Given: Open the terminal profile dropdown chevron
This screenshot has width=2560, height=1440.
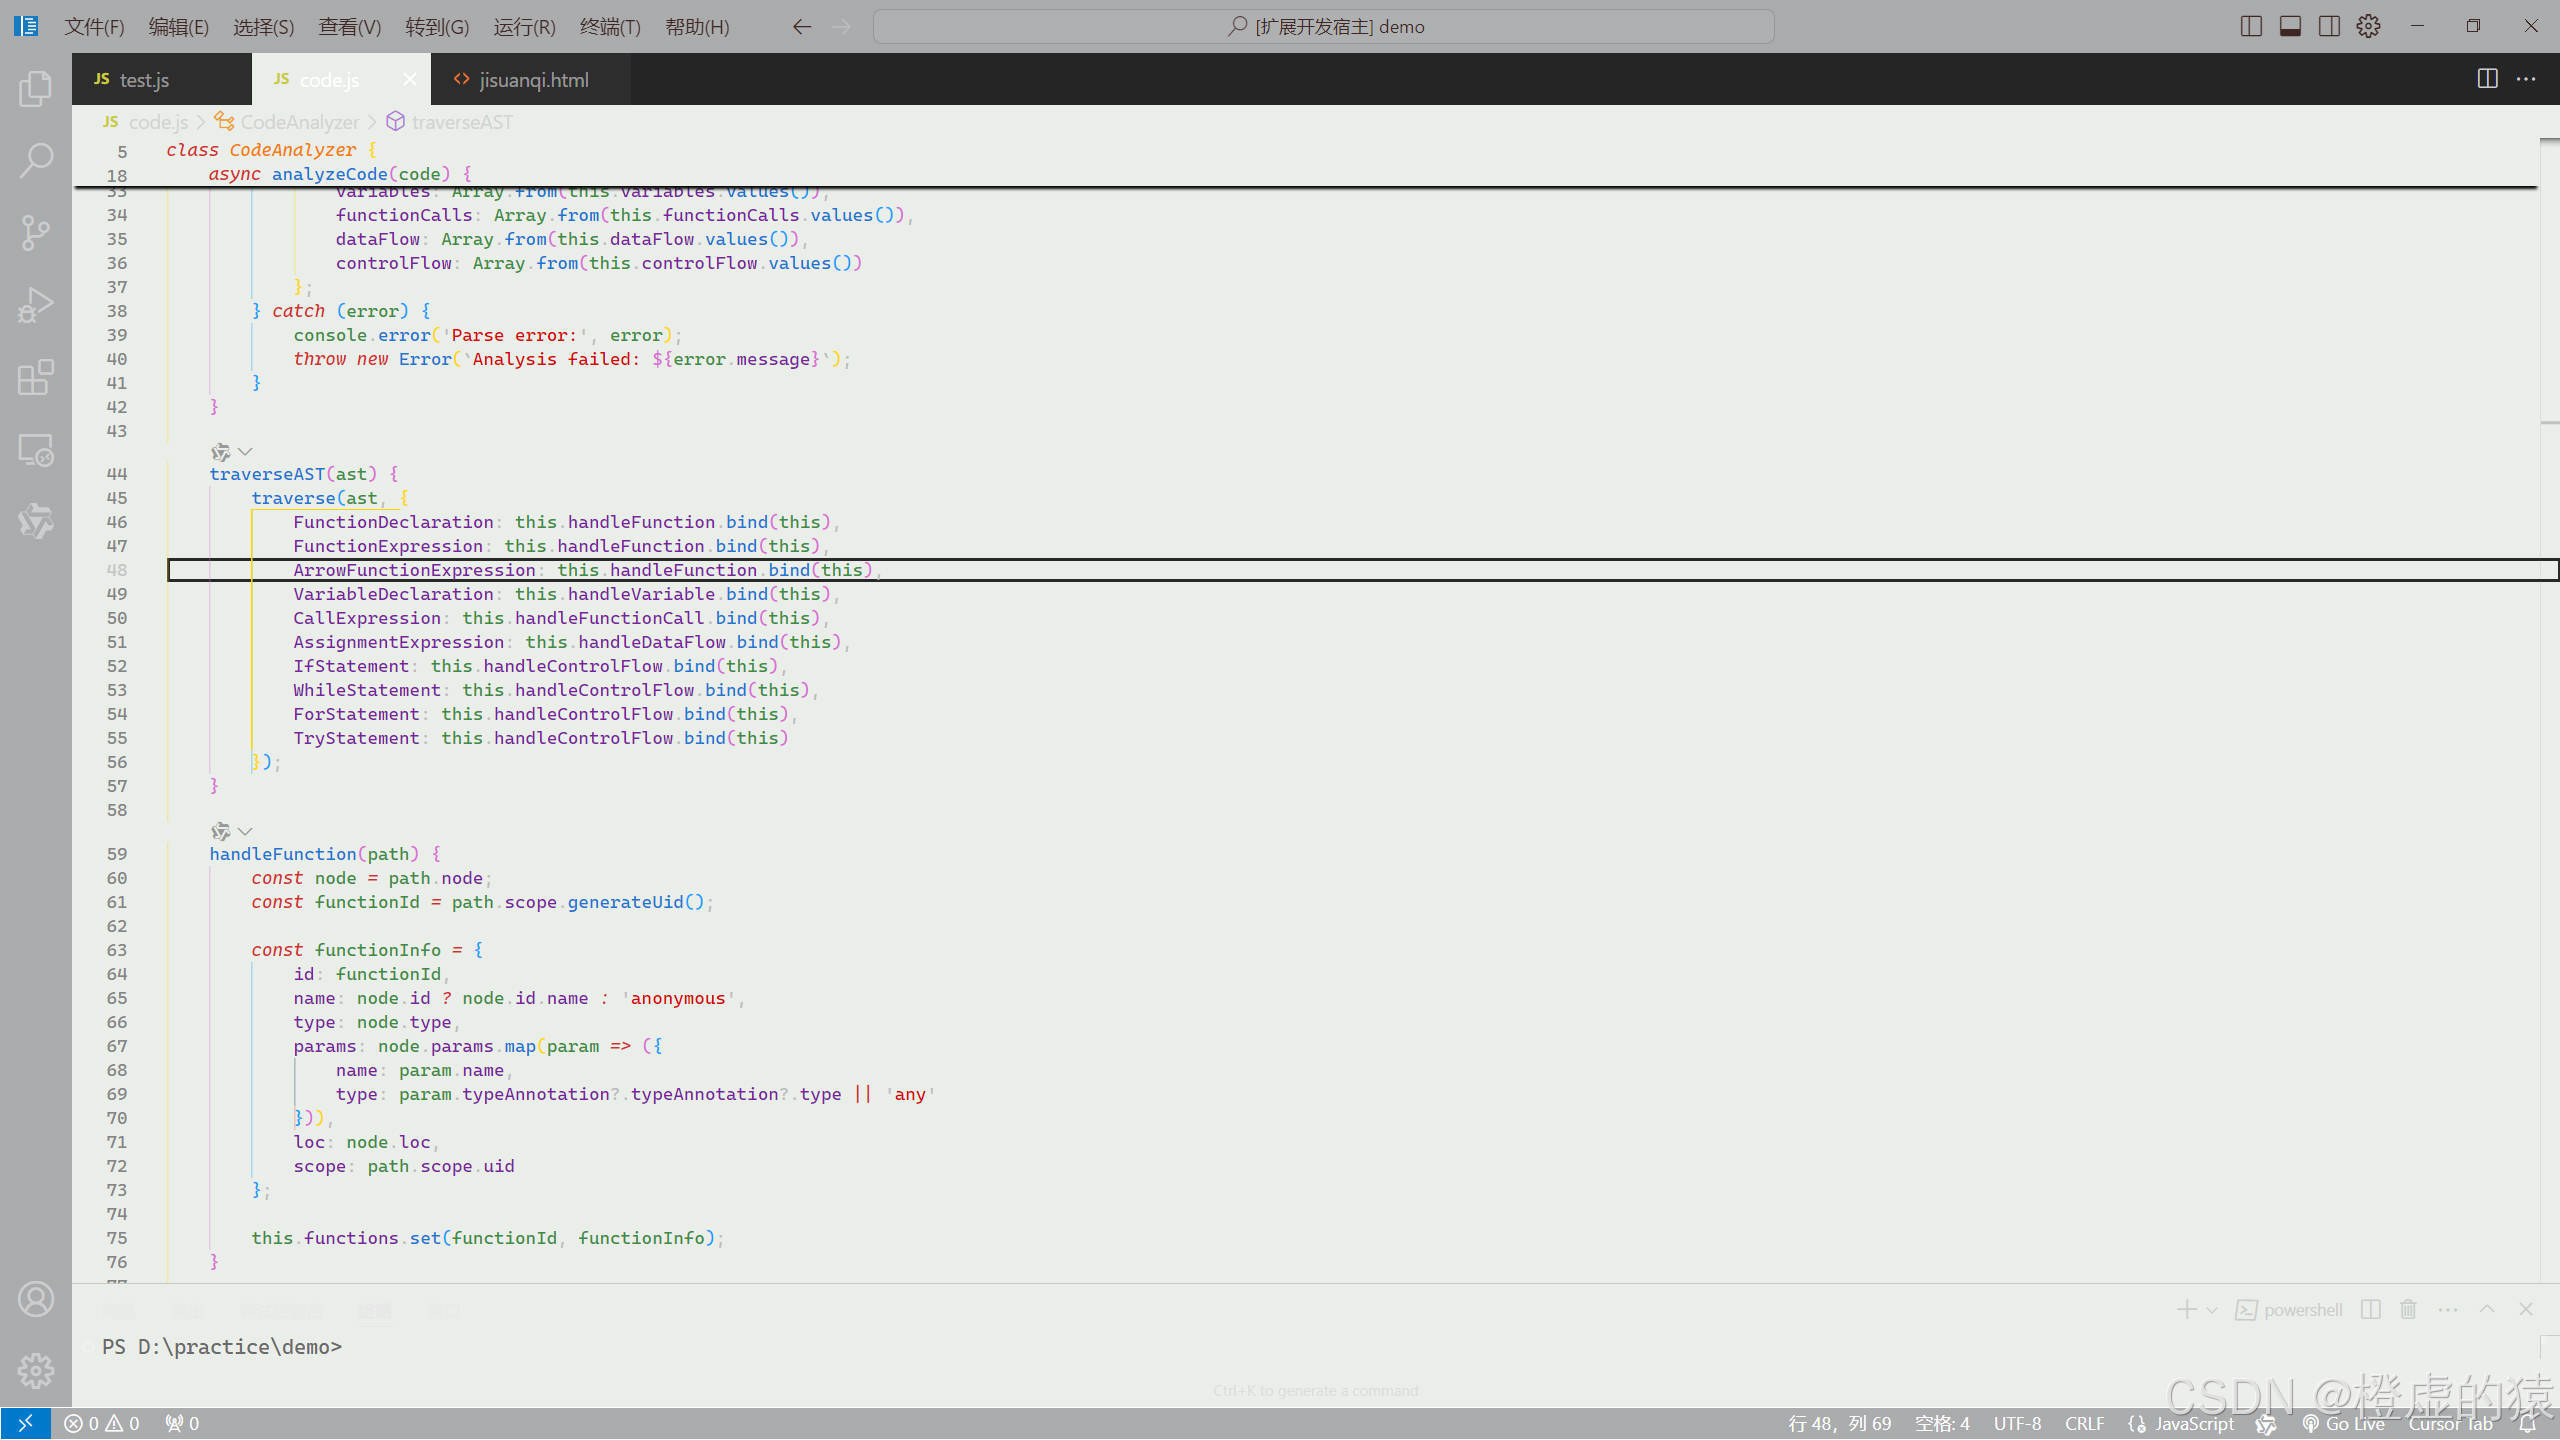Looking at the screenshot, I should (2210, 1309).
